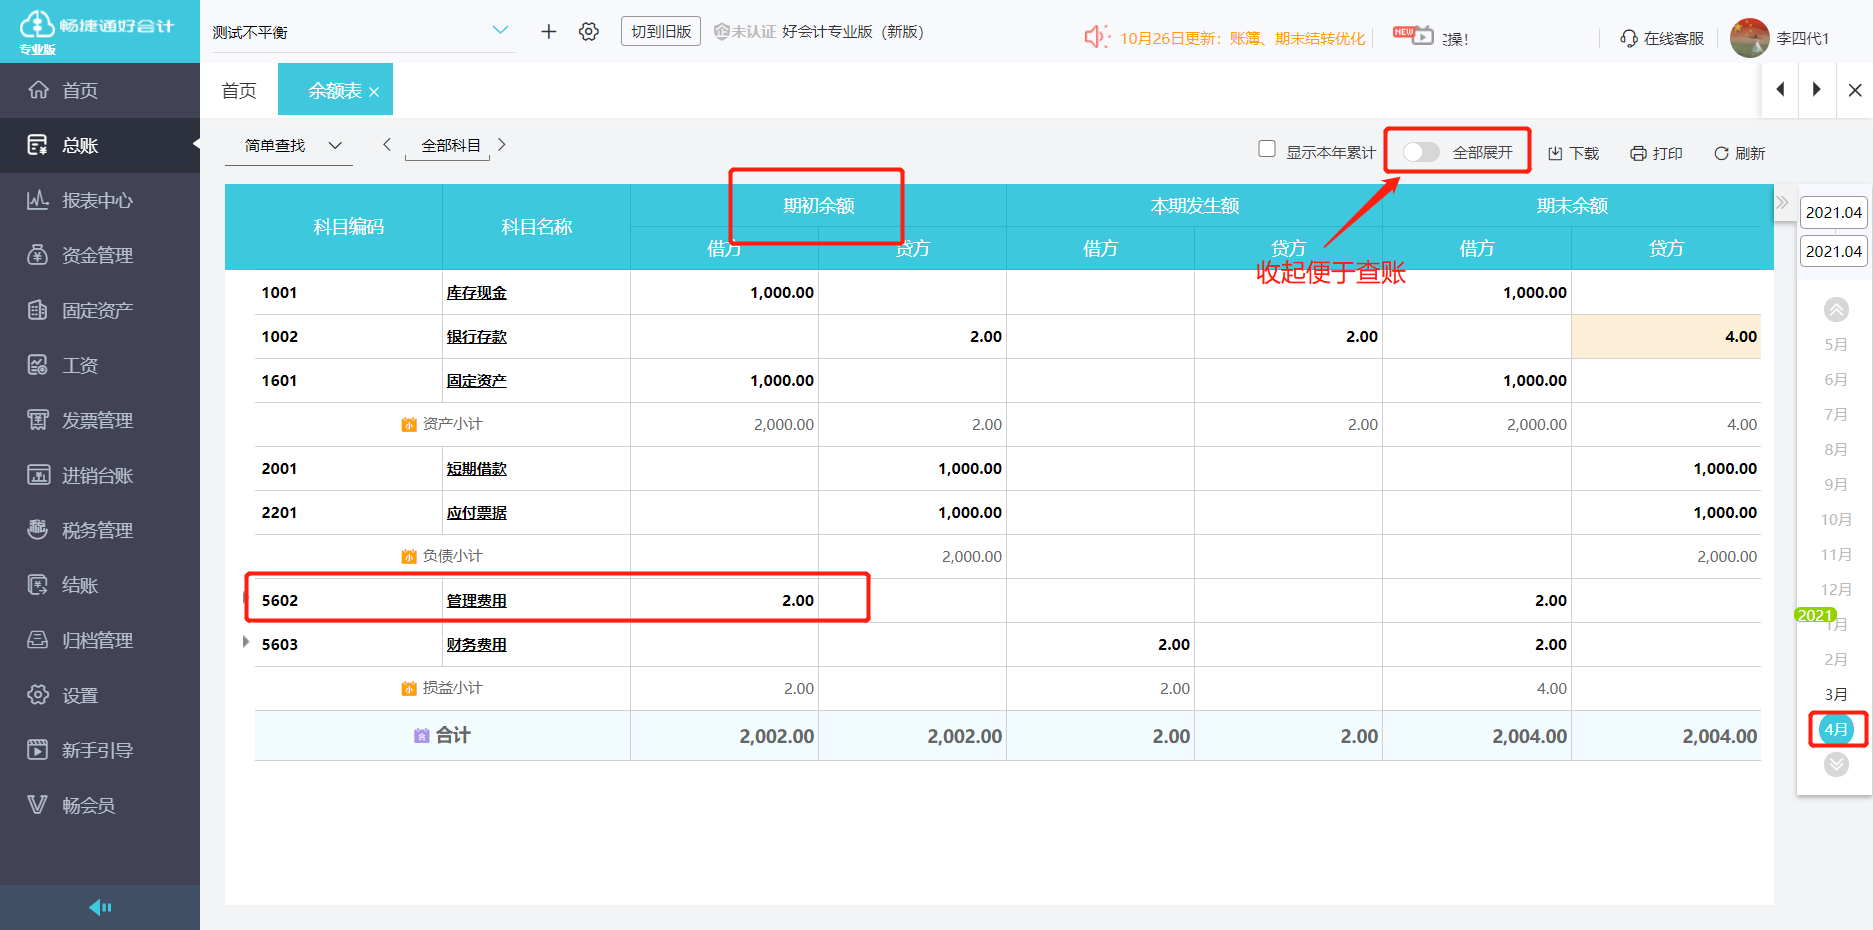Screen dimensions: 1873x930
Task: Click the plus icon to add account set
Action: 548,32
